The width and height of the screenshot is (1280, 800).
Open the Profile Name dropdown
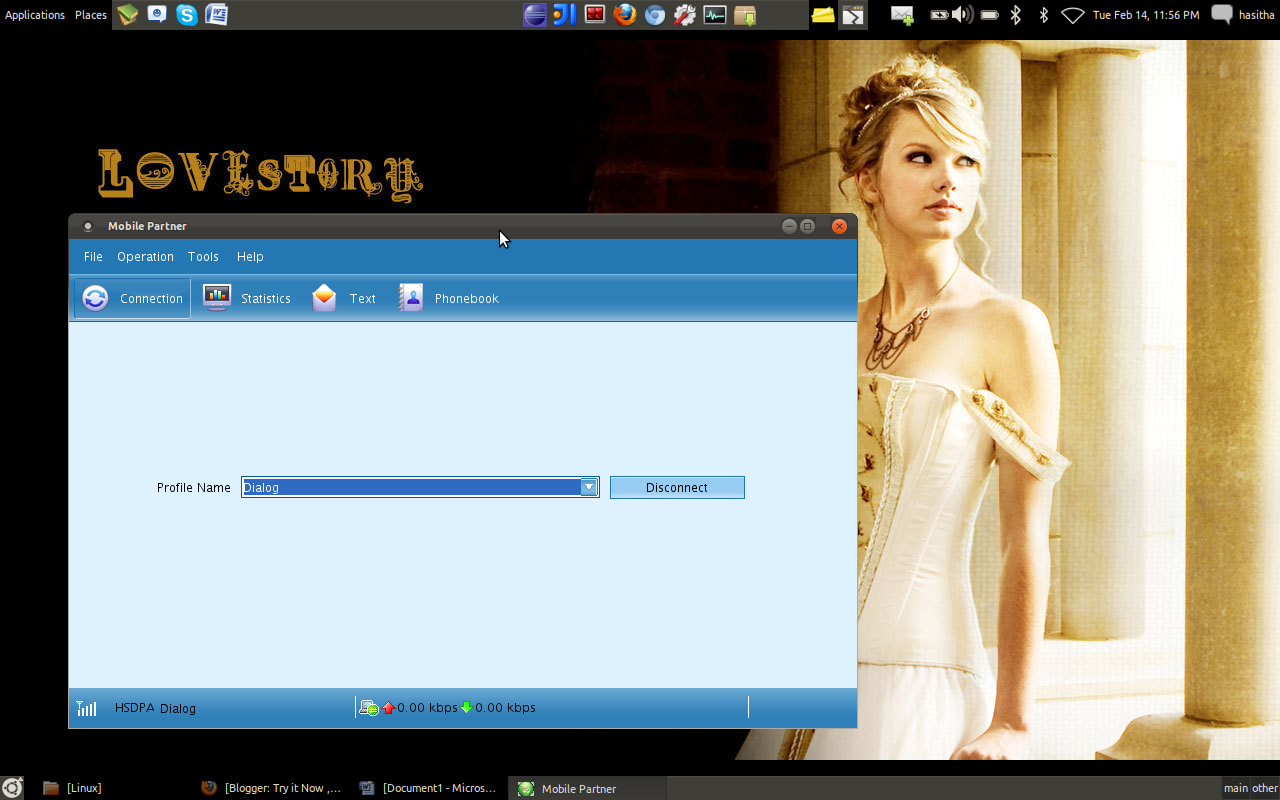pos(589,487)
